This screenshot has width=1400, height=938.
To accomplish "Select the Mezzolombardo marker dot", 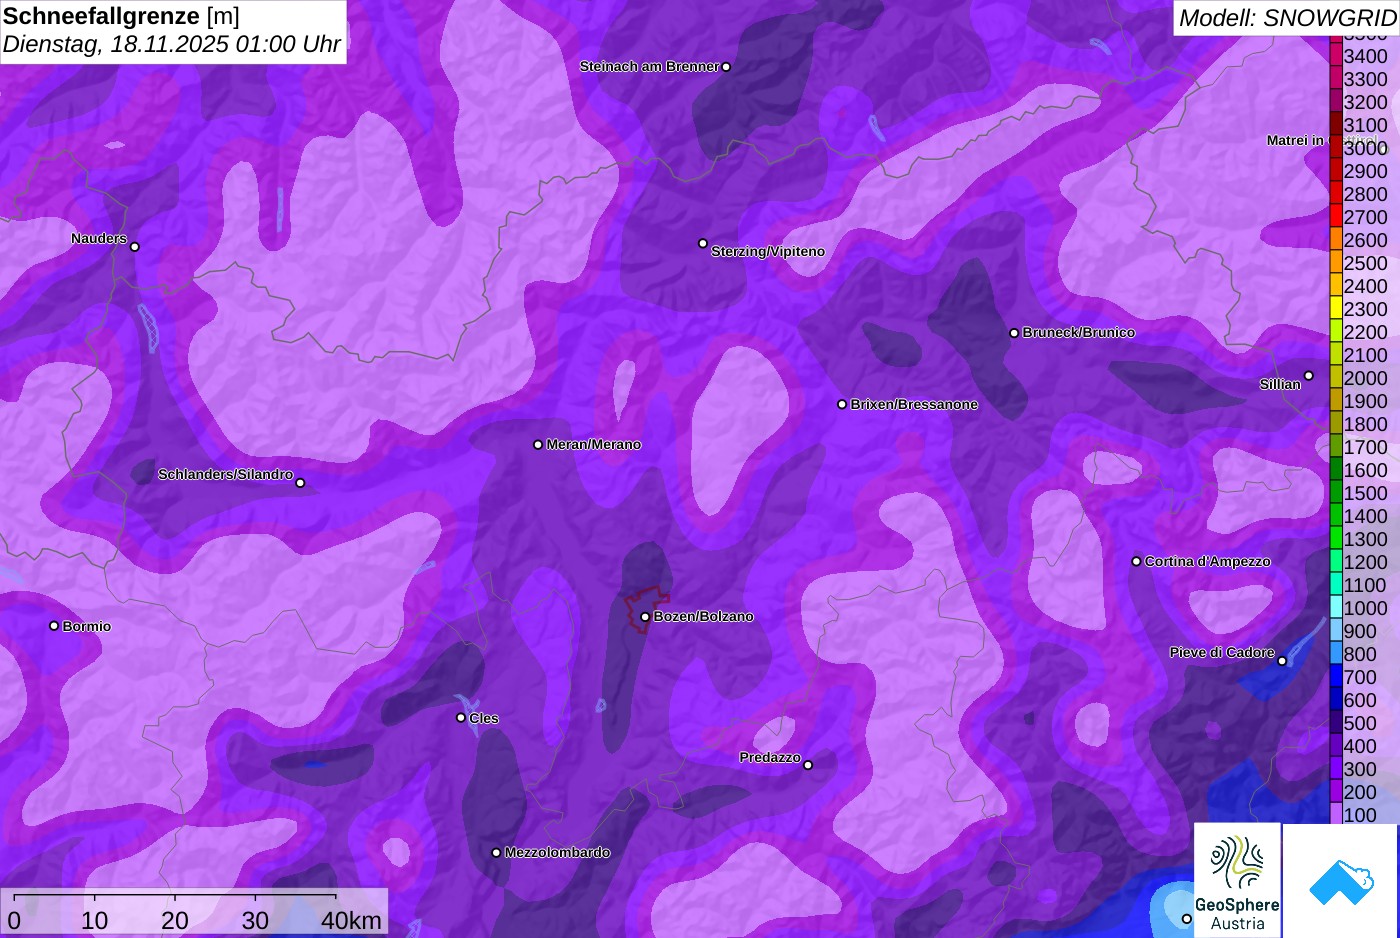I will 496,853.
